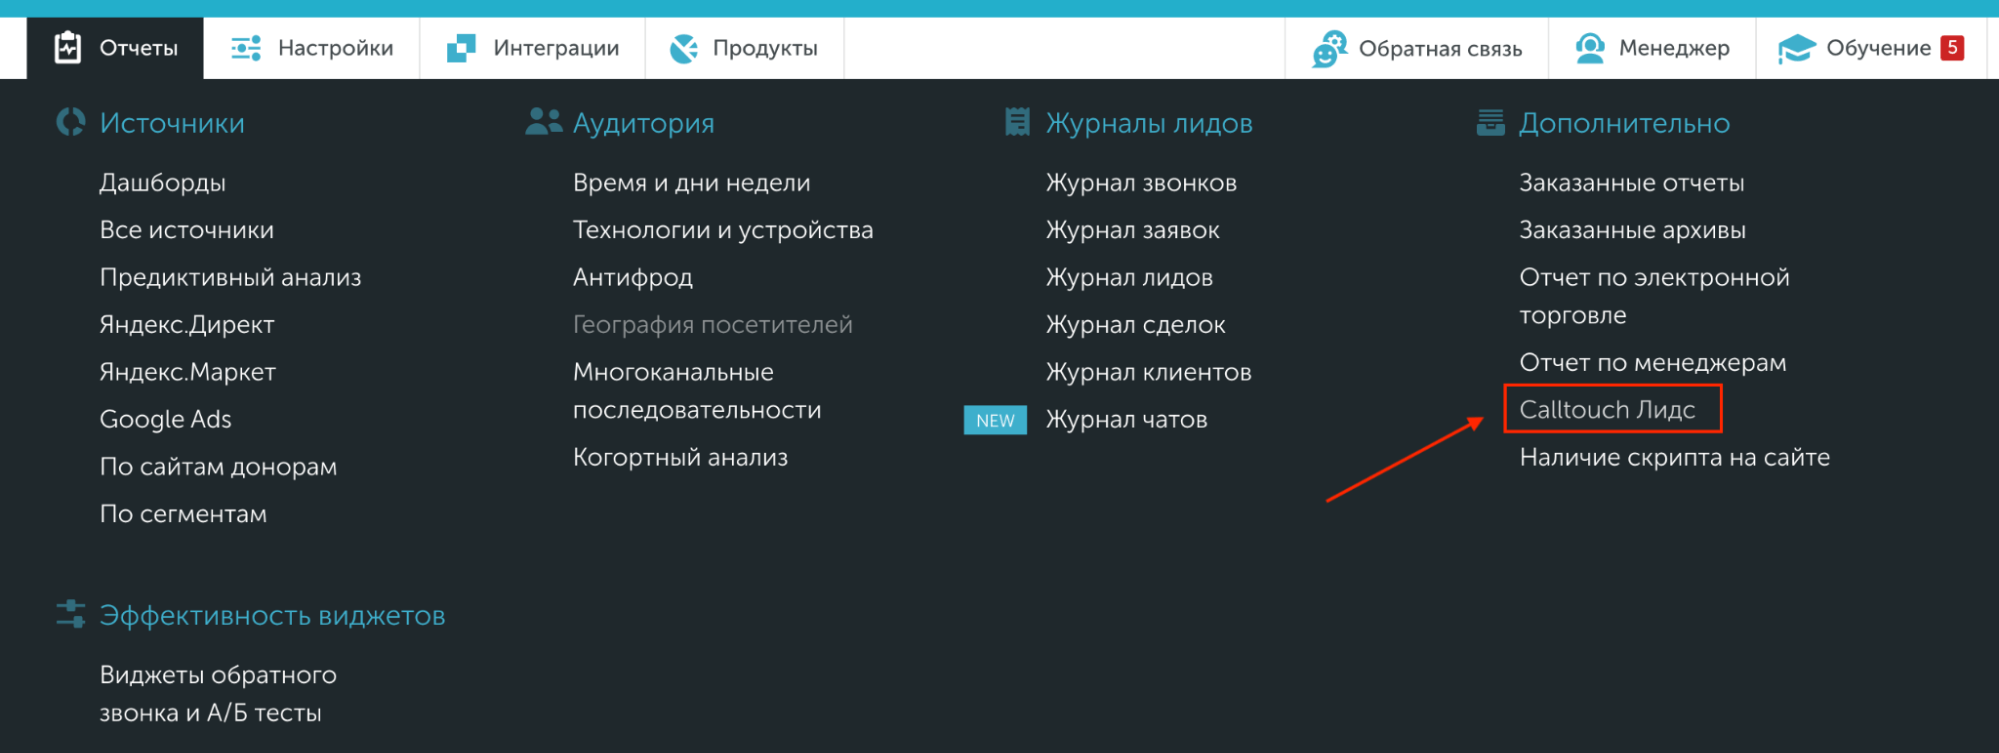
Task: Open Журнал звонков
Action: (1142, 183)
